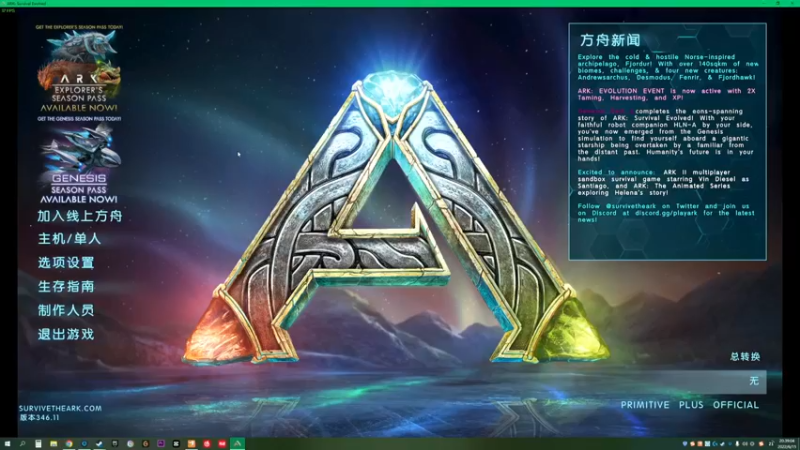The width and height of the screenshot is (800, 450).
Task: Open Windows taskbar search
Action: pos(22,444)
